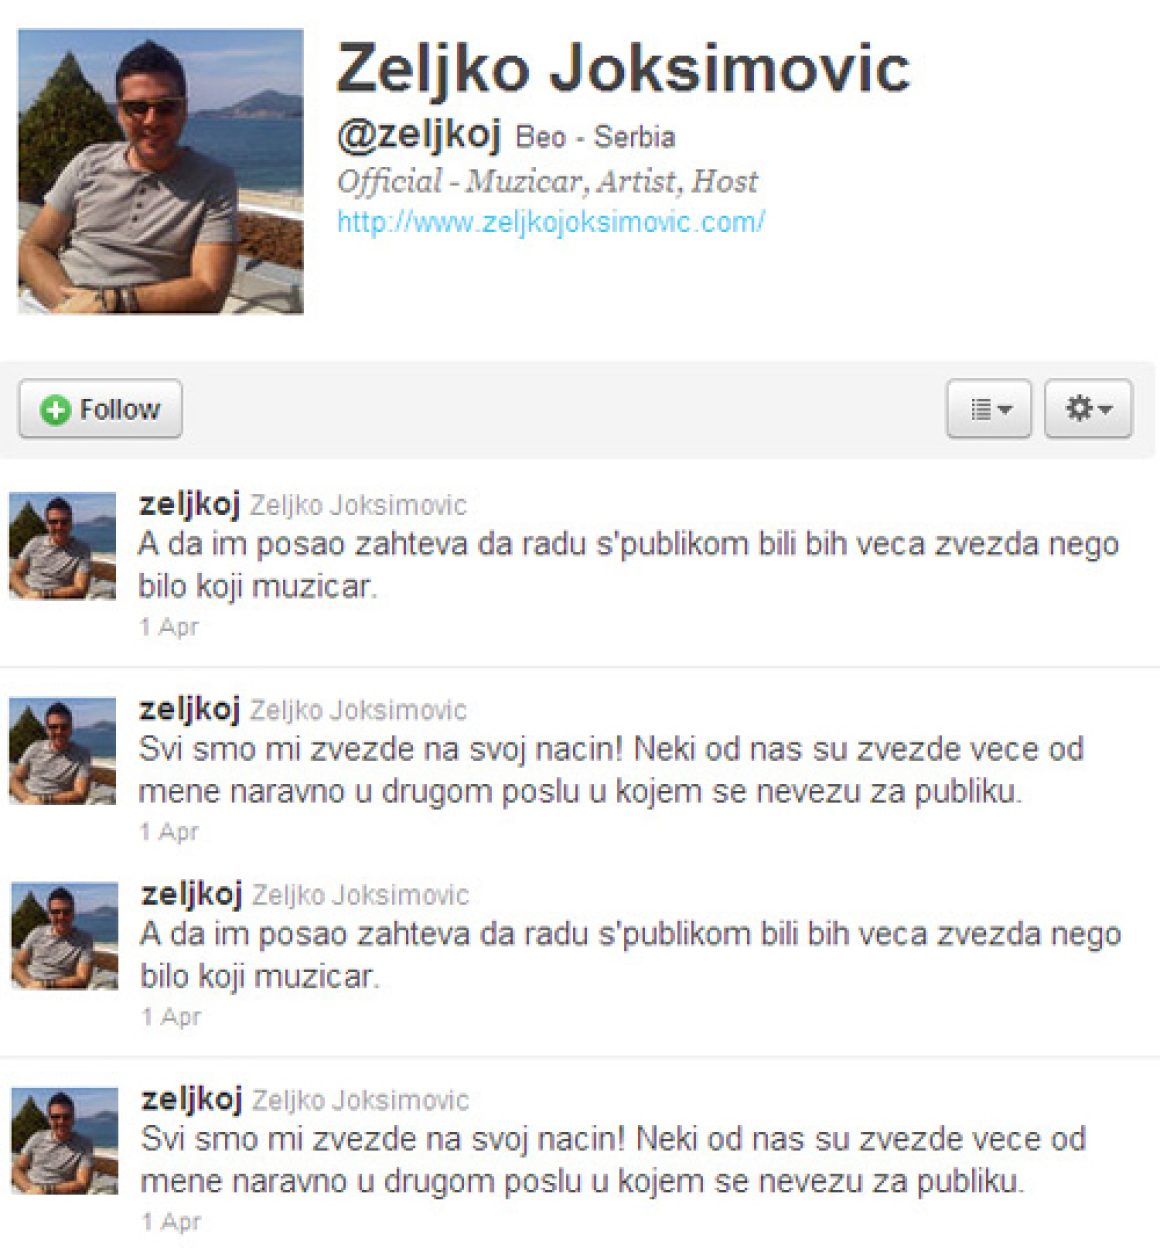Click the green plus icon on Follow
The width and height of the screenshot is (1160, 1248).
55,410
